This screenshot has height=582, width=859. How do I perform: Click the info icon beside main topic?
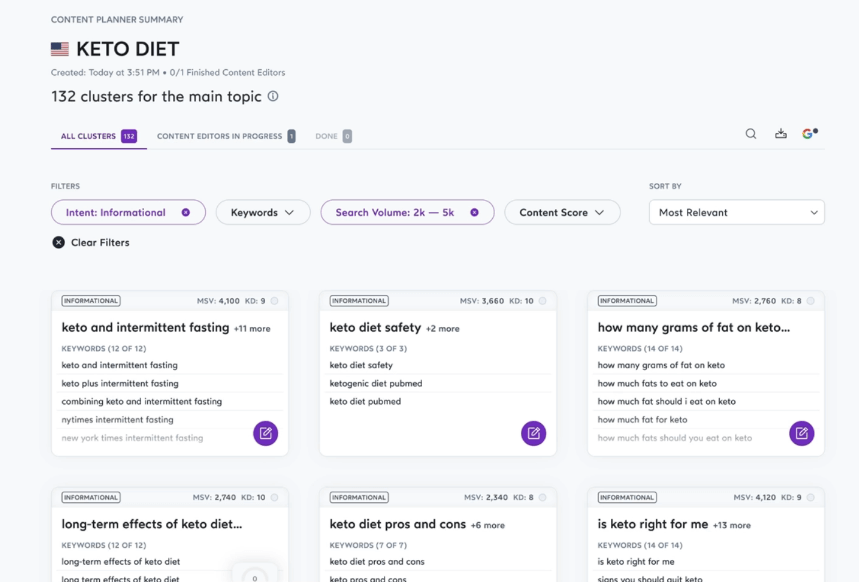[x=273, y=96]
